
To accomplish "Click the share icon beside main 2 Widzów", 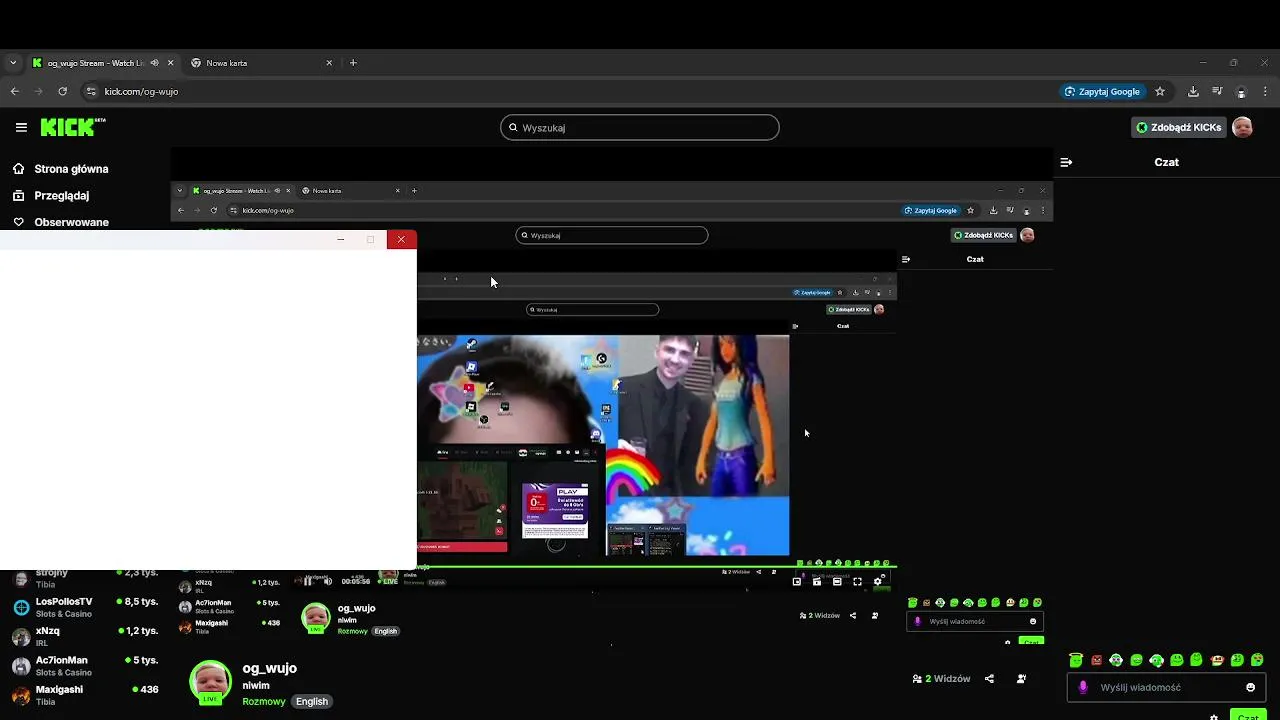I will (x=989, y=679).
